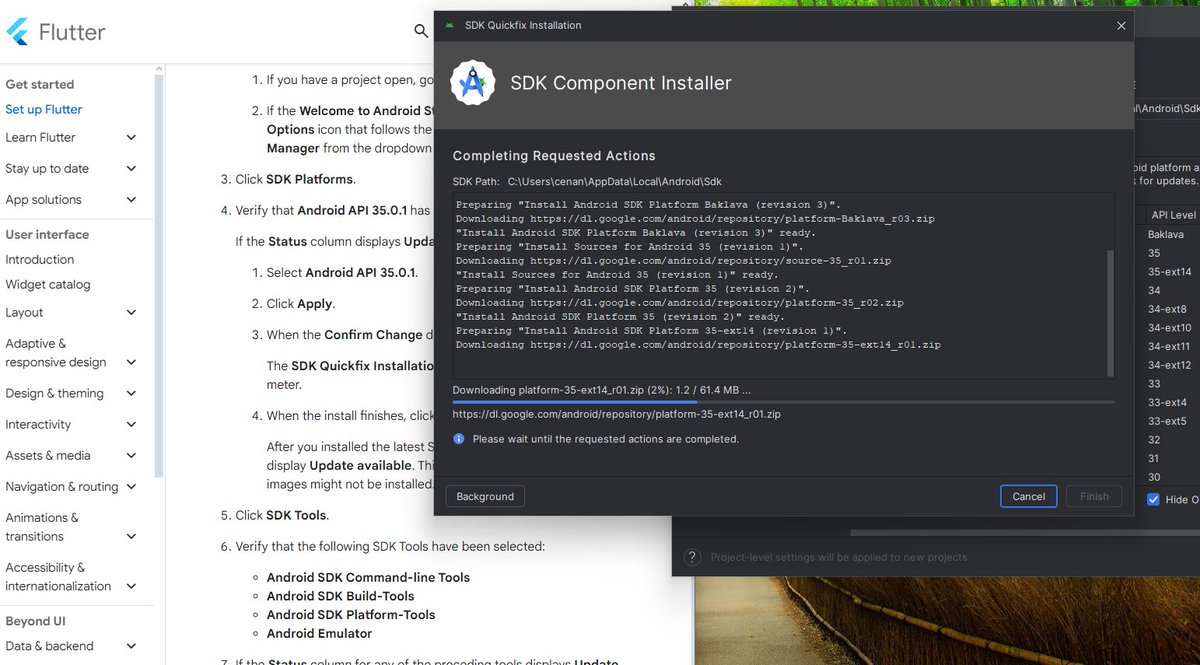Click Android SDK Platform-Tools bullet text
Viewport: 1200px width, 665px height.
pos(351,615)
